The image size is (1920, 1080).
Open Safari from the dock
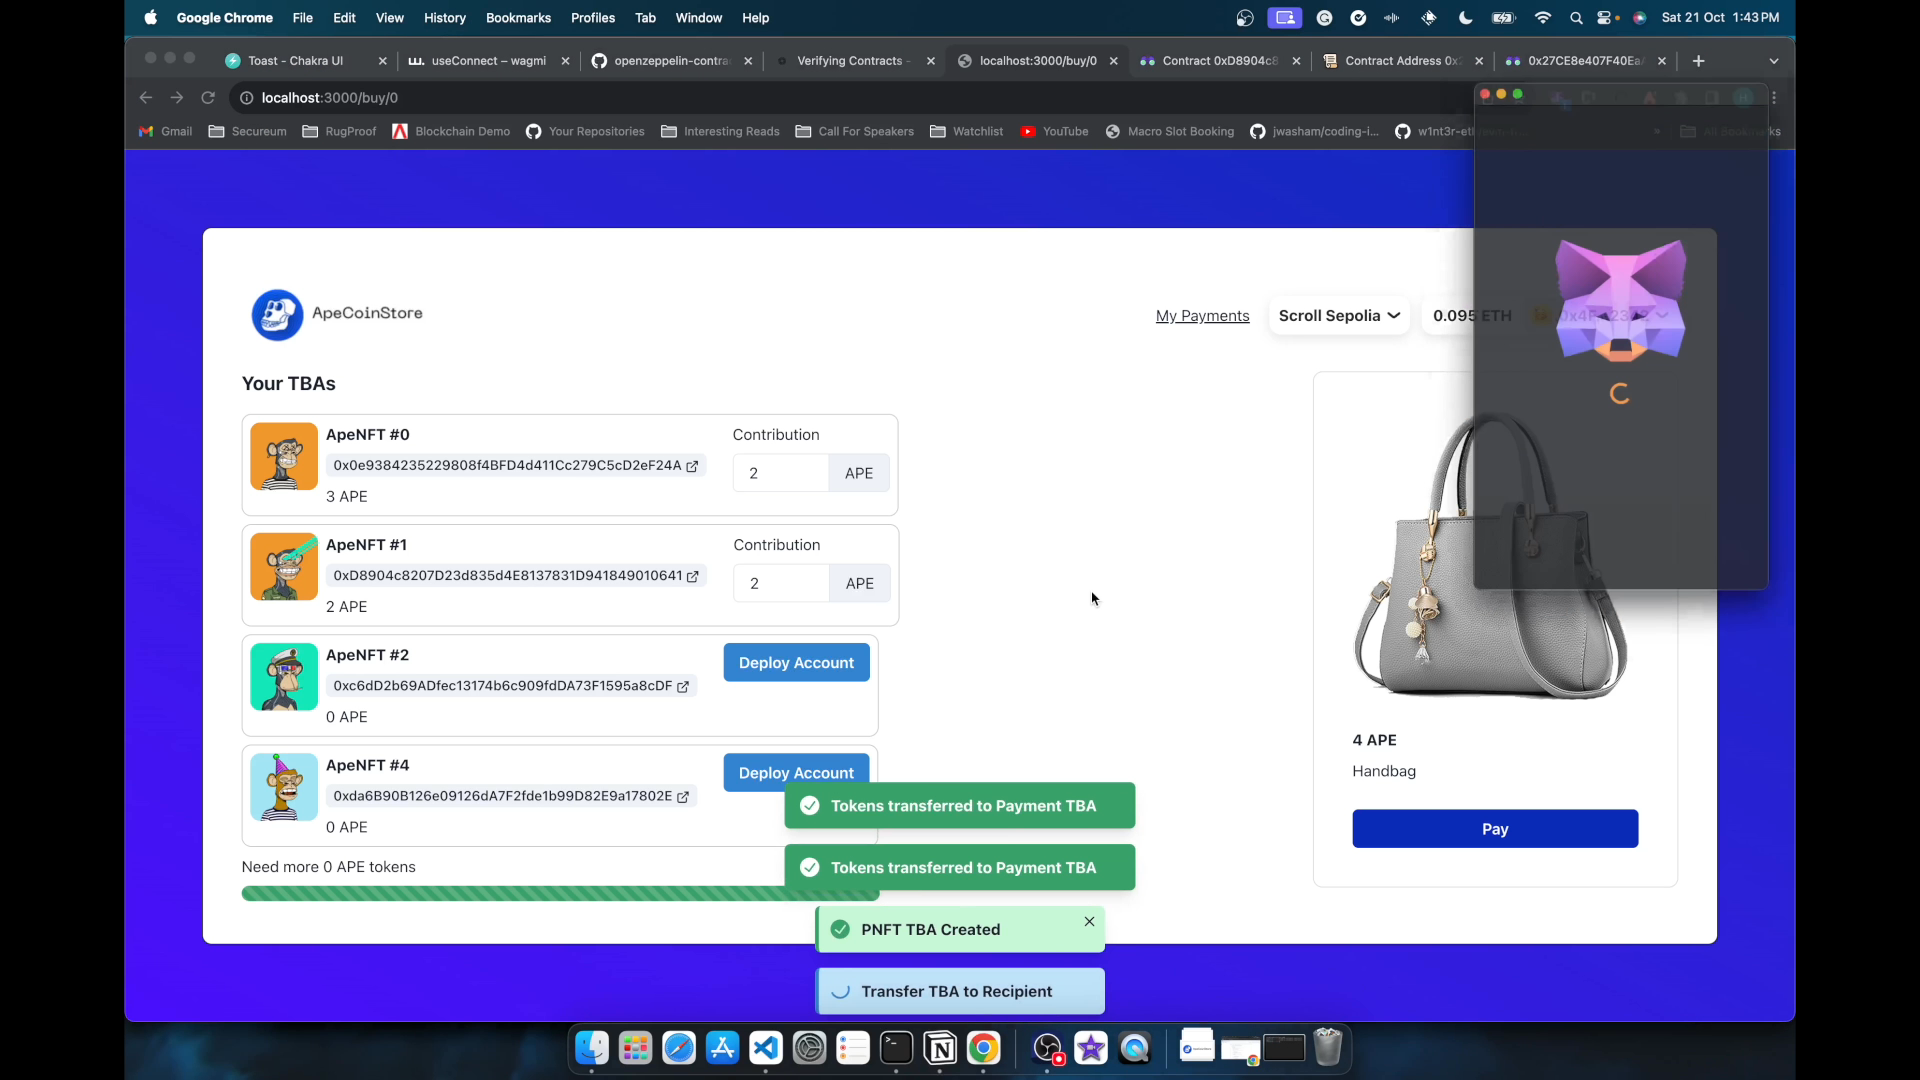coord(679,1048)
